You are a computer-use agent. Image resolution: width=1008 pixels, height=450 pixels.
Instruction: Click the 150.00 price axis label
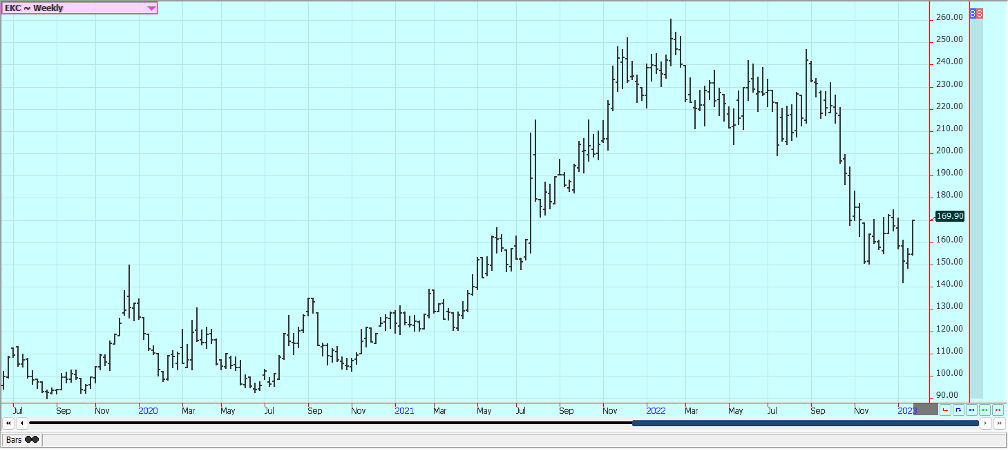[x=950, y=262]
